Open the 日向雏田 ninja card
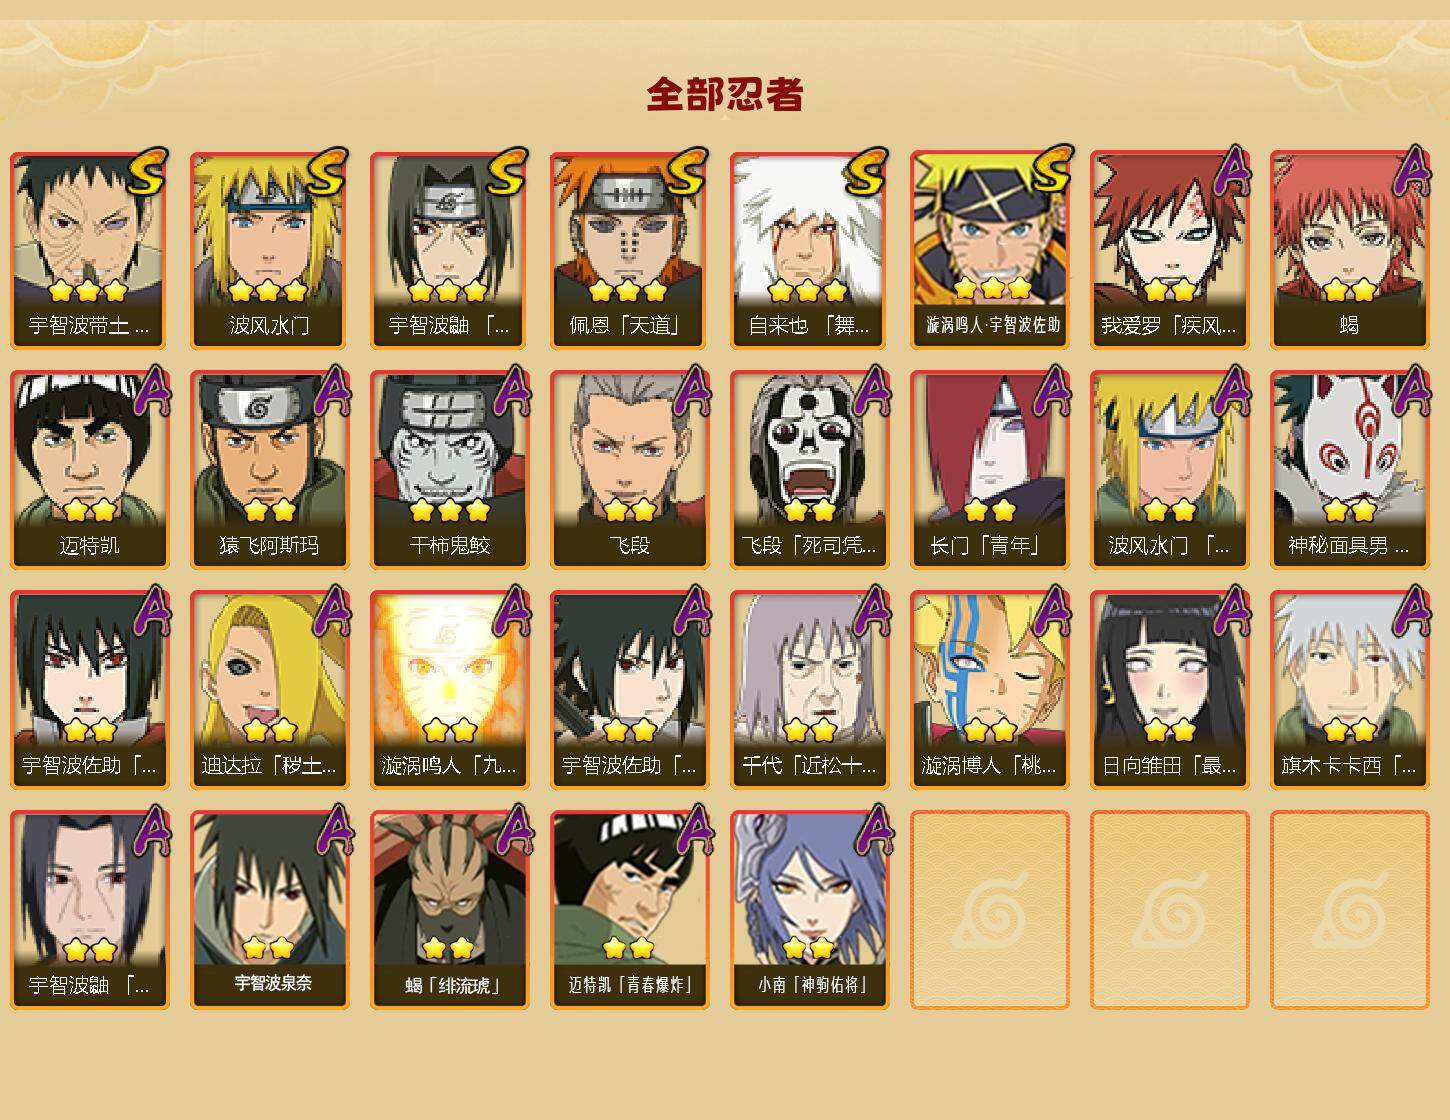This screenshot has height=1120, width=1450. coord(1169,690)
